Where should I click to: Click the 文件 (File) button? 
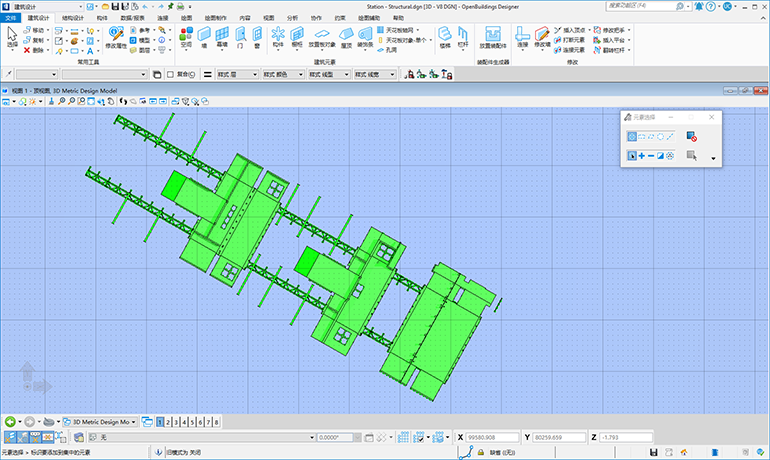pyautogui.click(x=11, y=18)
